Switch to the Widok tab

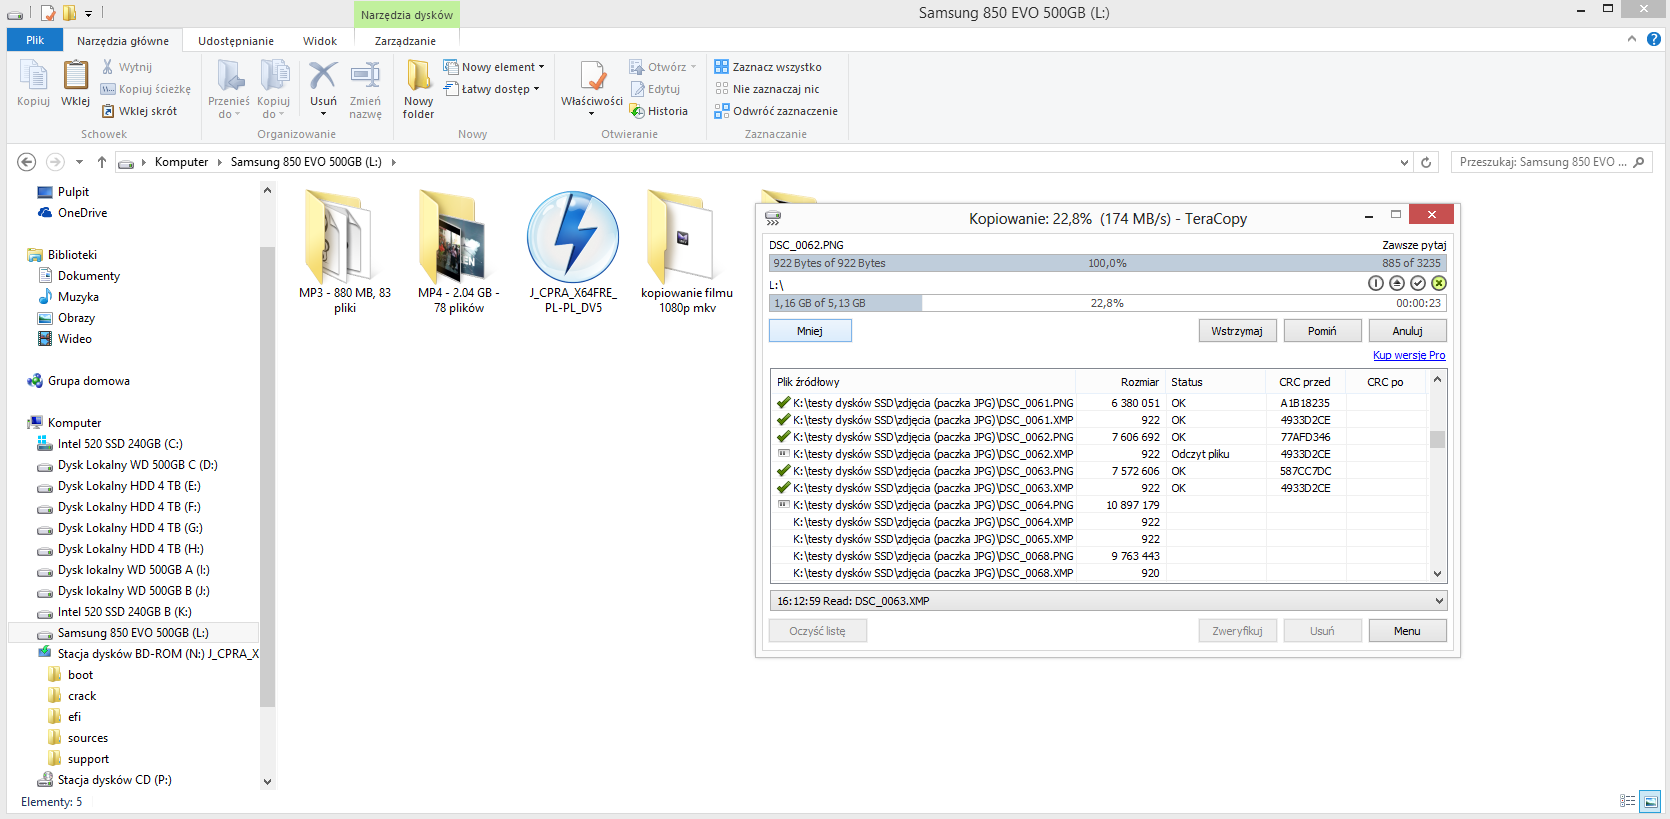[320, 41]
